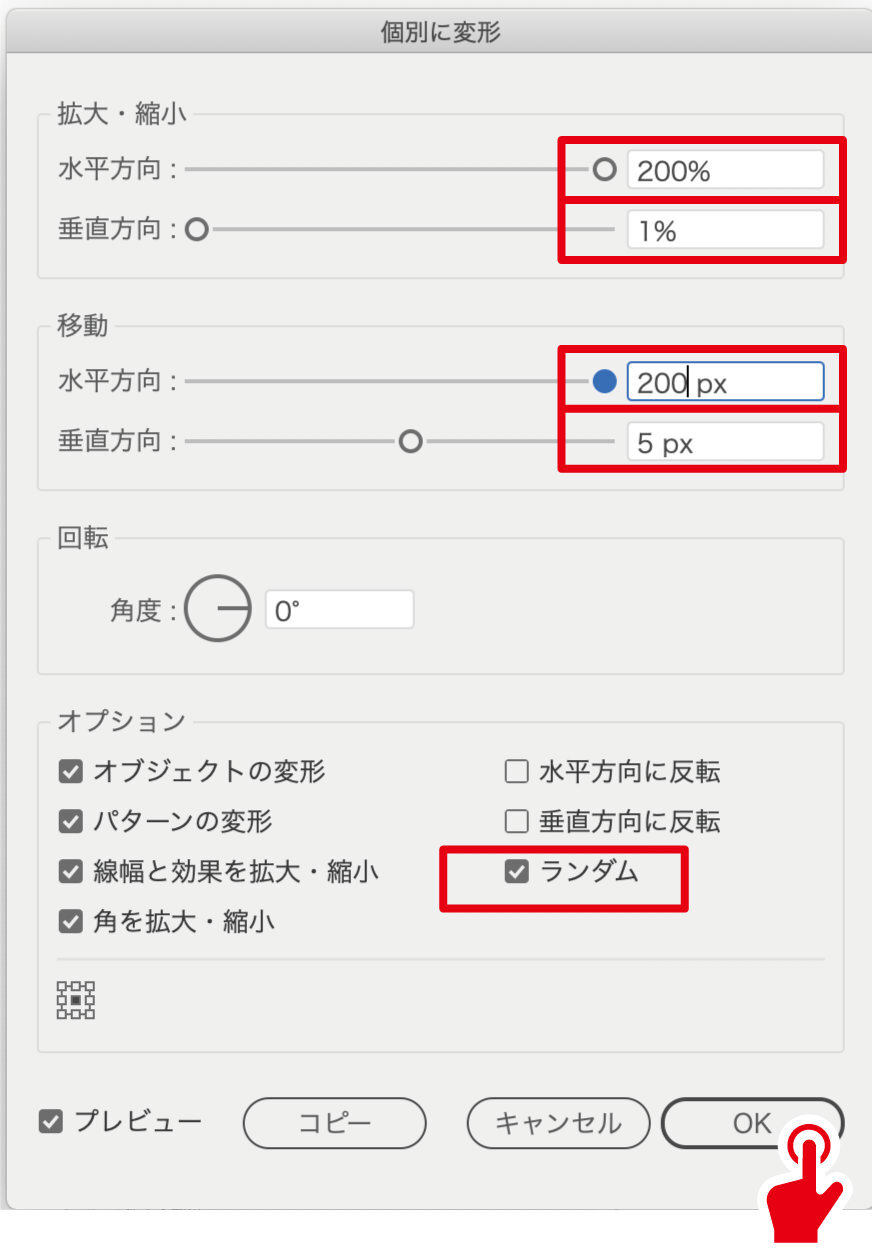Click the キャンセル button

tap(558, 1123)
